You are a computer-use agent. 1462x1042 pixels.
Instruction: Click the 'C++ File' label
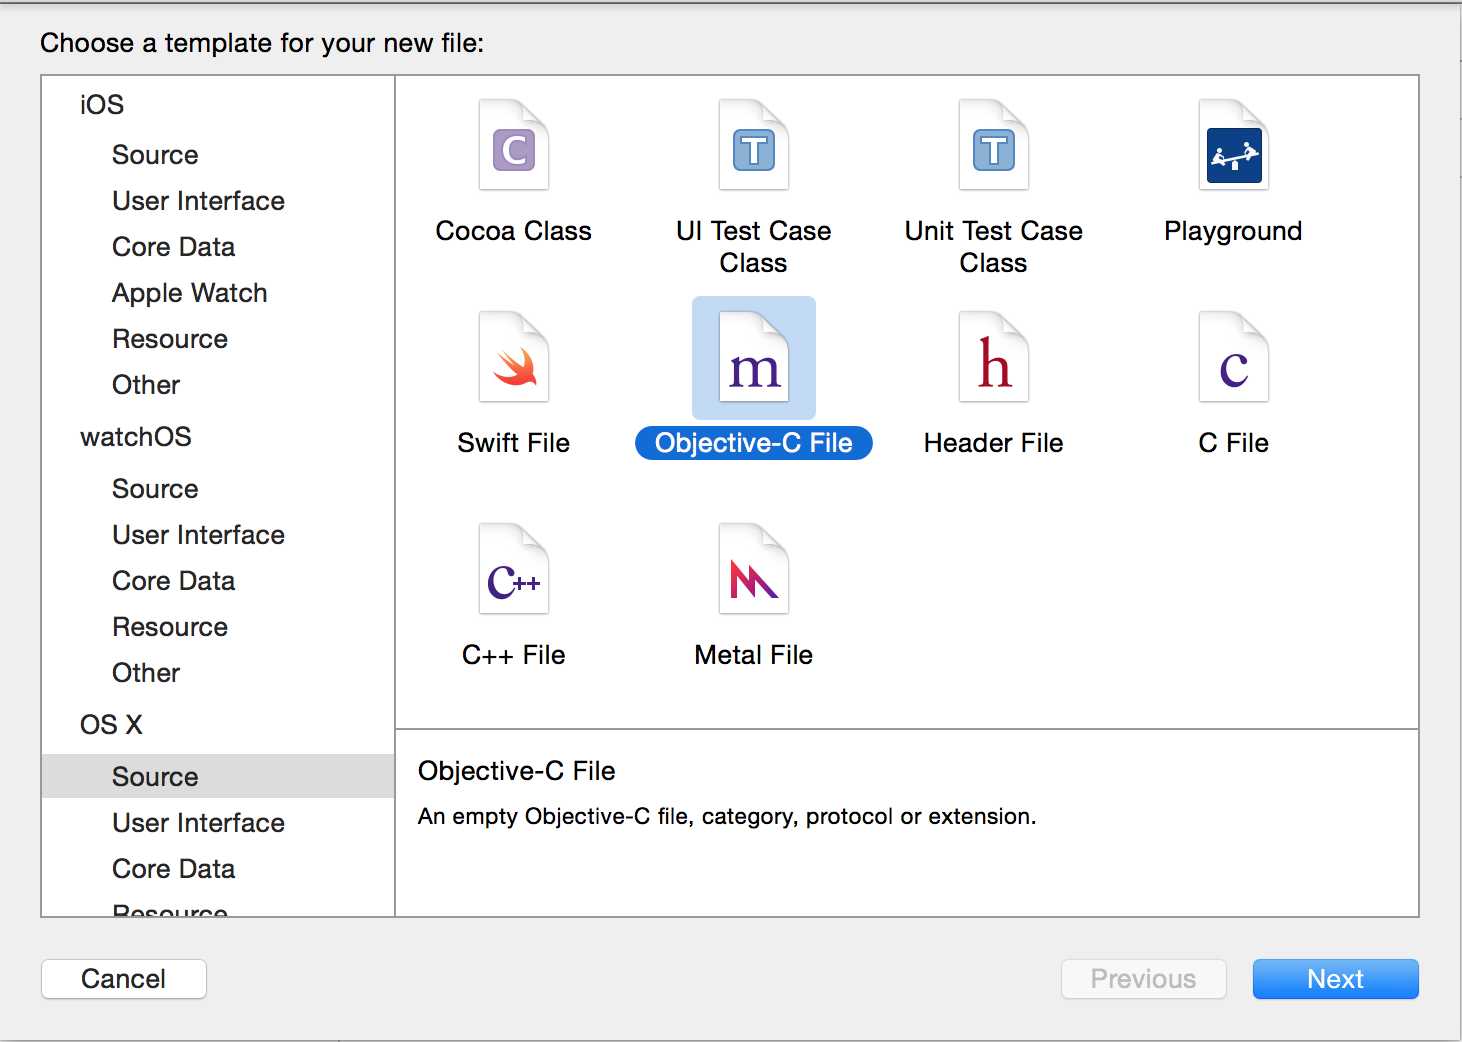click(514, 655)
